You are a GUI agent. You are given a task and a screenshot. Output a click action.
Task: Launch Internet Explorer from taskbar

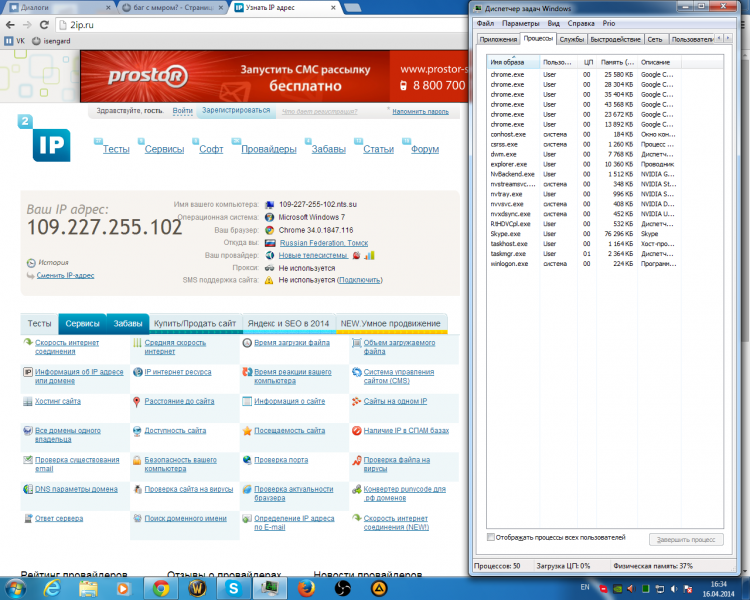coord(52,588)
